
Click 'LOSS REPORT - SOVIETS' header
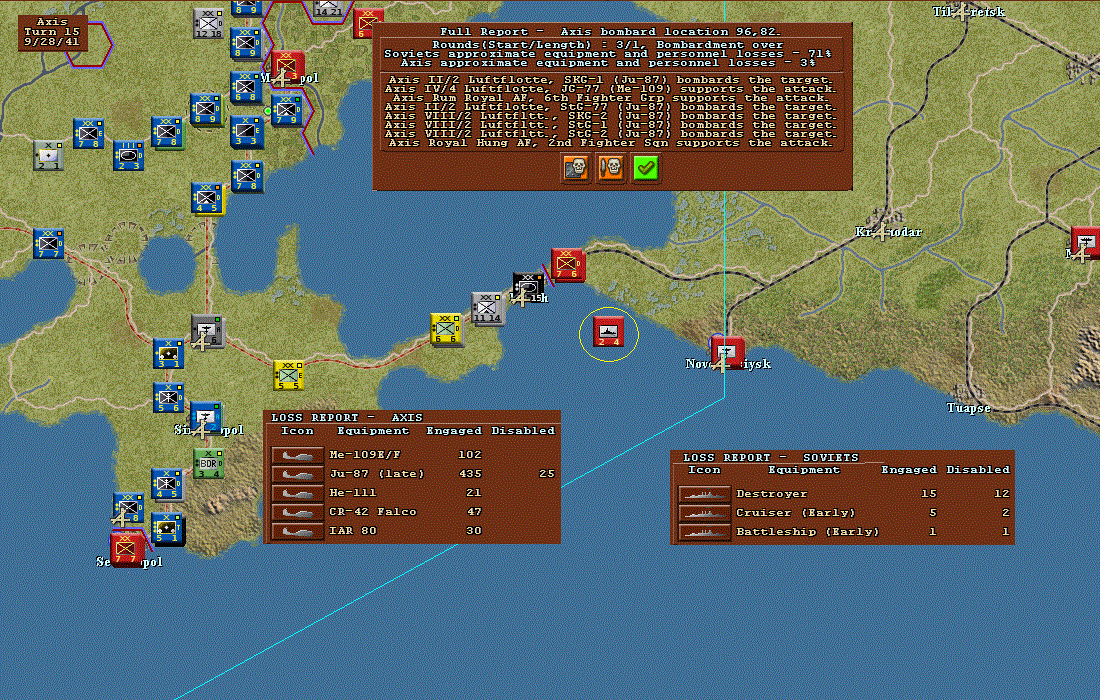pyautogui.click(x=771, y=457)
